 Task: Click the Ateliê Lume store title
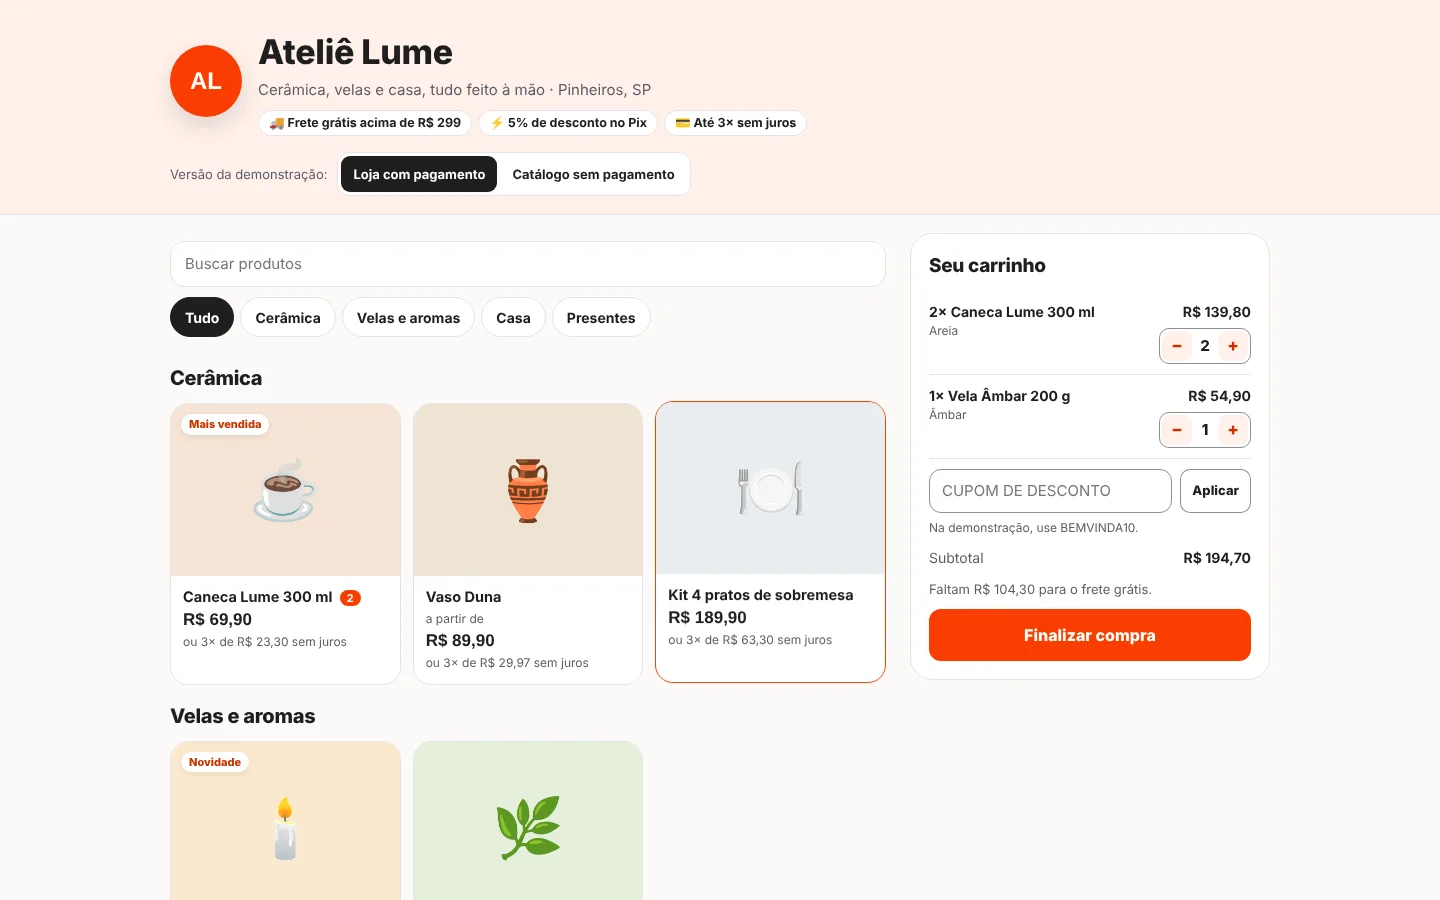click(355, 52)
